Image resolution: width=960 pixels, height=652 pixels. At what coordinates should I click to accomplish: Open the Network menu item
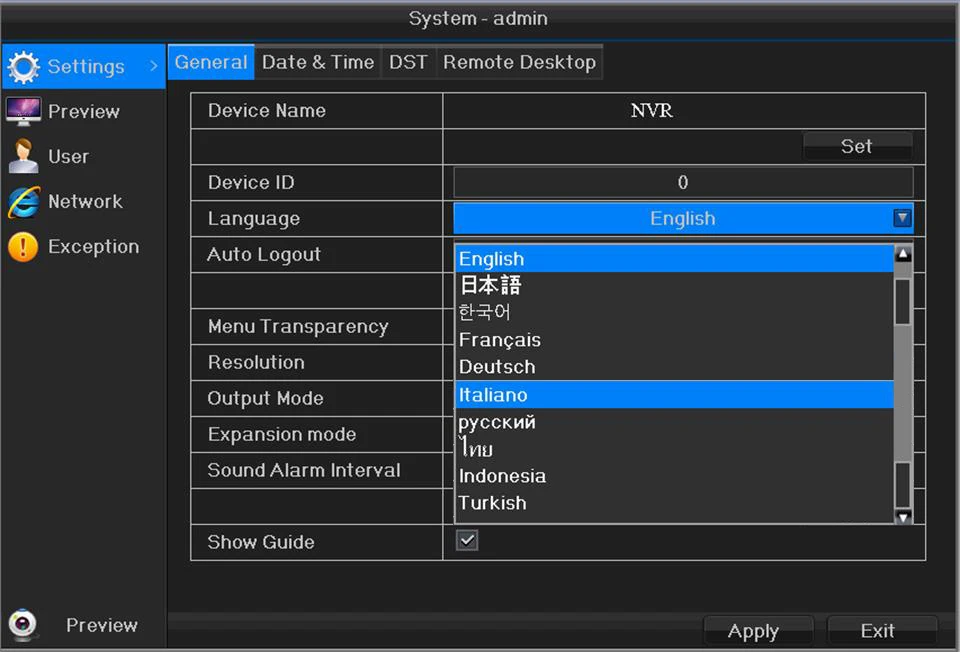[x=85, y=201]
